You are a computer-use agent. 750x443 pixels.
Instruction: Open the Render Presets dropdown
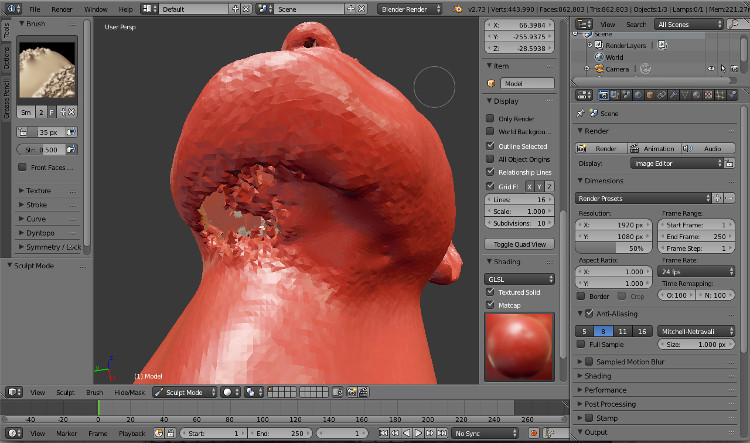click(x=643, y=198)
